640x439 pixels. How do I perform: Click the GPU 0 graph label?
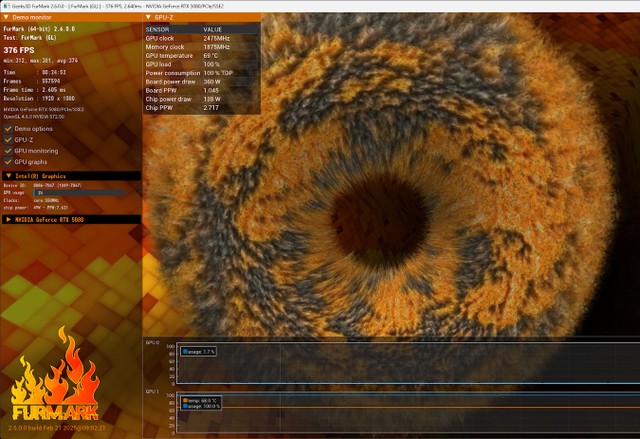pos(152,342)
